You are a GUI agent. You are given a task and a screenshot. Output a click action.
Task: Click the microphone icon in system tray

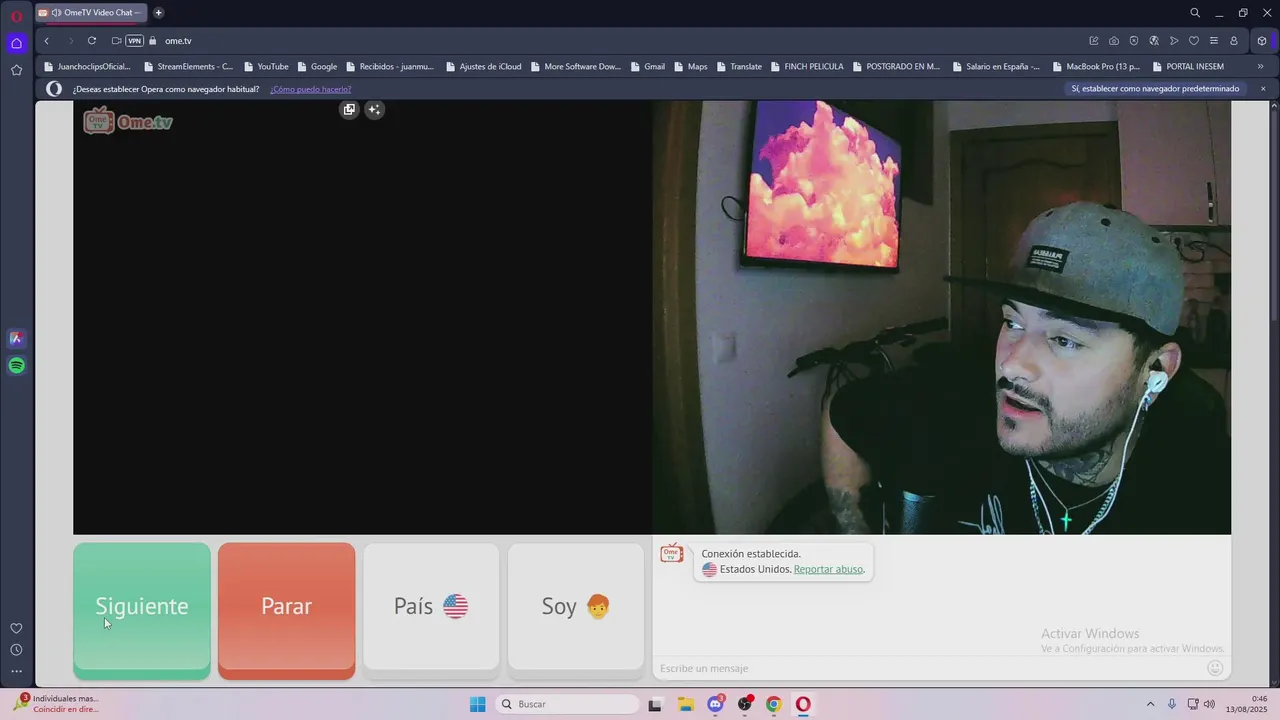[x=1172, y=704]
